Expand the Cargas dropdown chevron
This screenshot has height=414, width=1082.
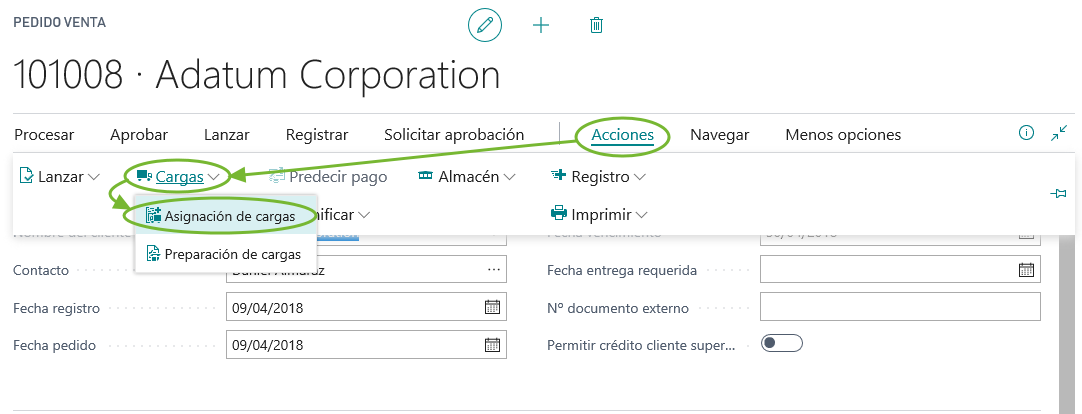click(x=214, y=177)
